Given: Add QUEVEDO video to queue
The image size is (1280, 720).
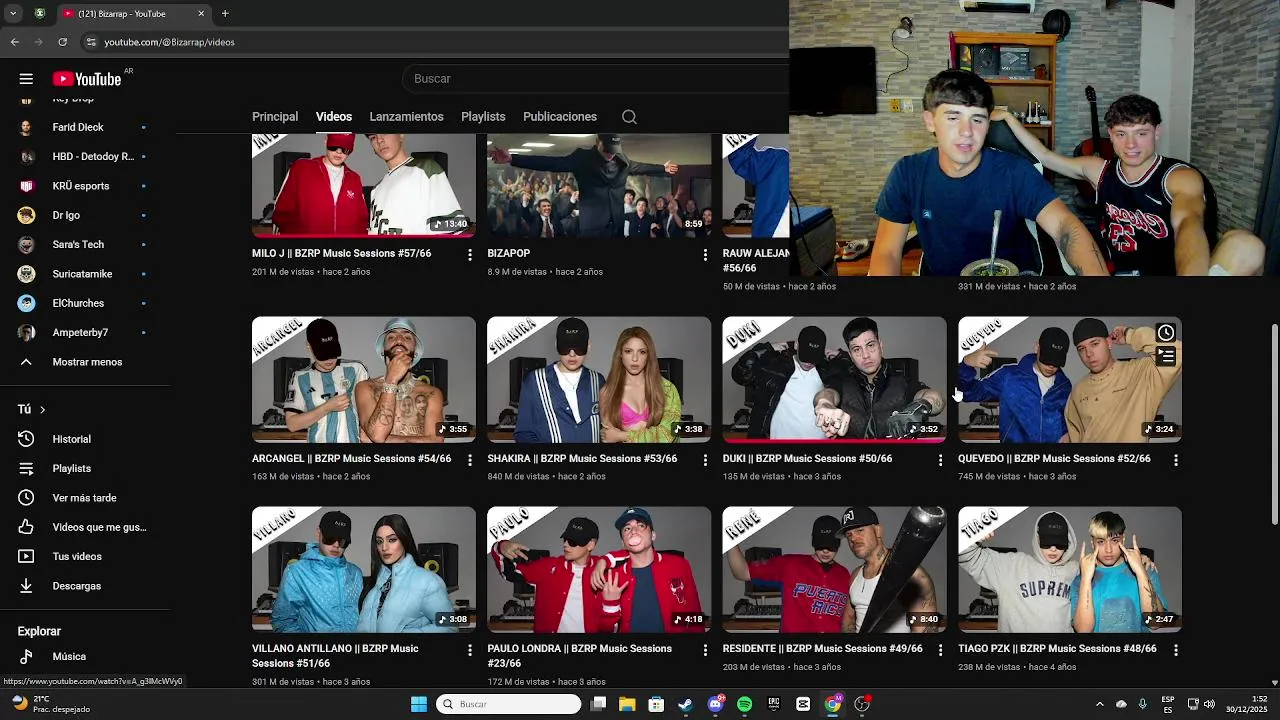Looking at the screenshot, I should (x=1166, y=355).
